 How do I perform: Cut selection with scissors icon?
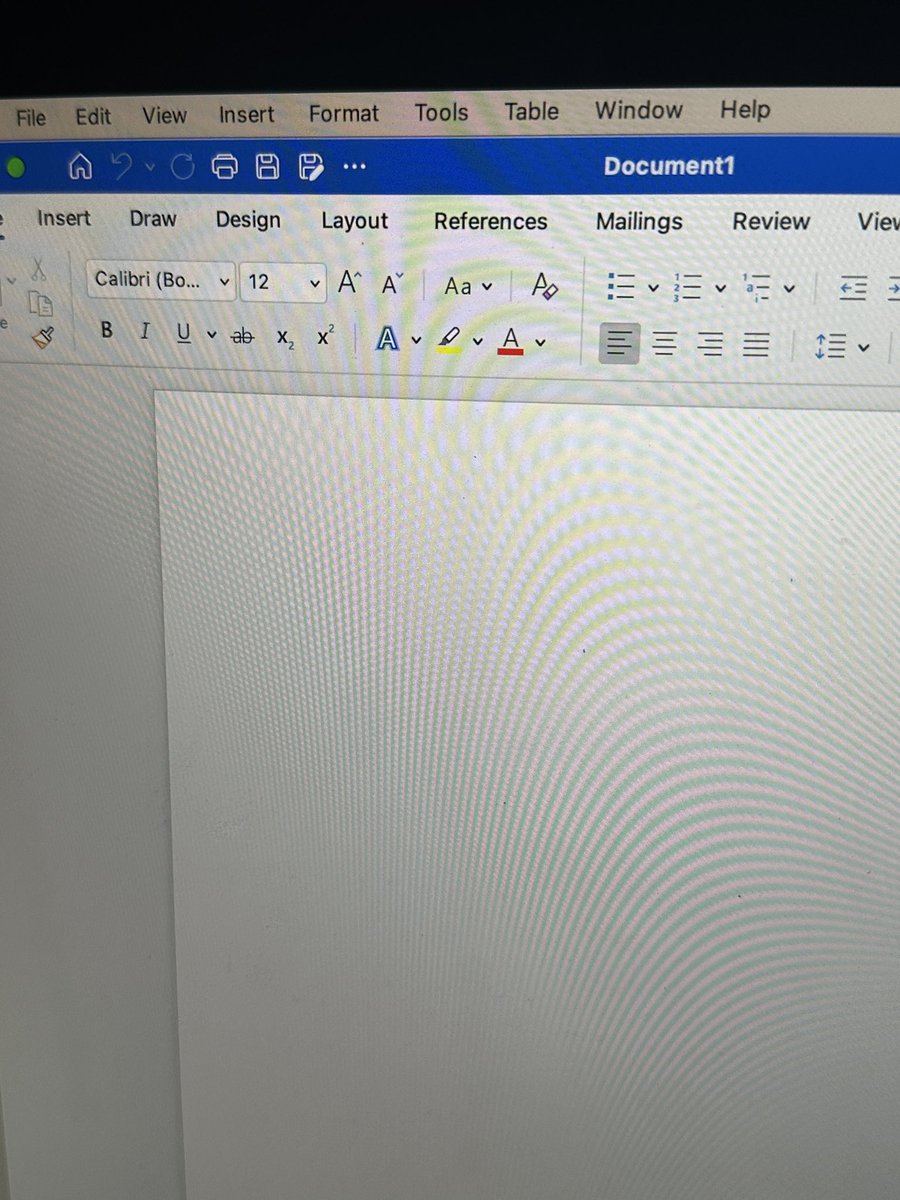click(38, 268)
